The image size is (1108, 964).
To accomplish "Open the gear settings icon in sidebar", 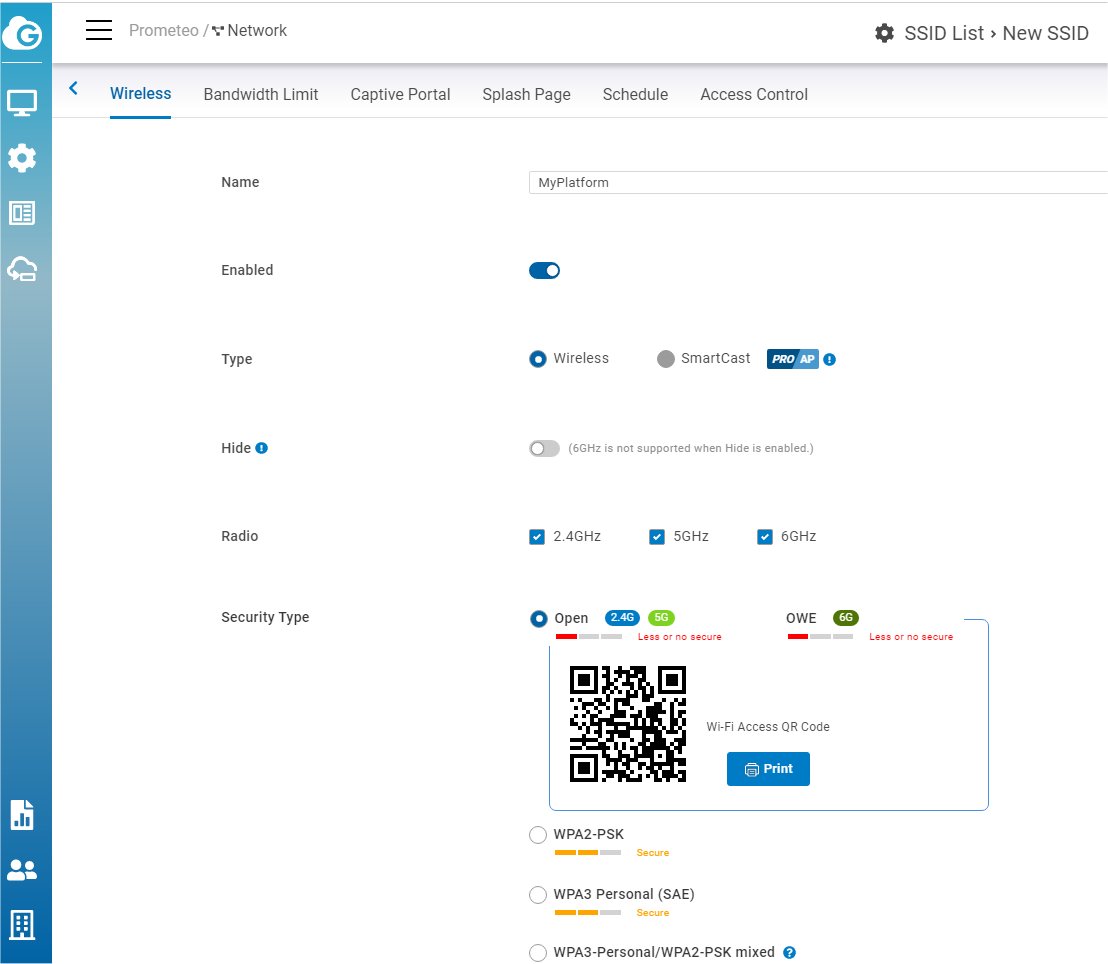I will tap(22, 158).
